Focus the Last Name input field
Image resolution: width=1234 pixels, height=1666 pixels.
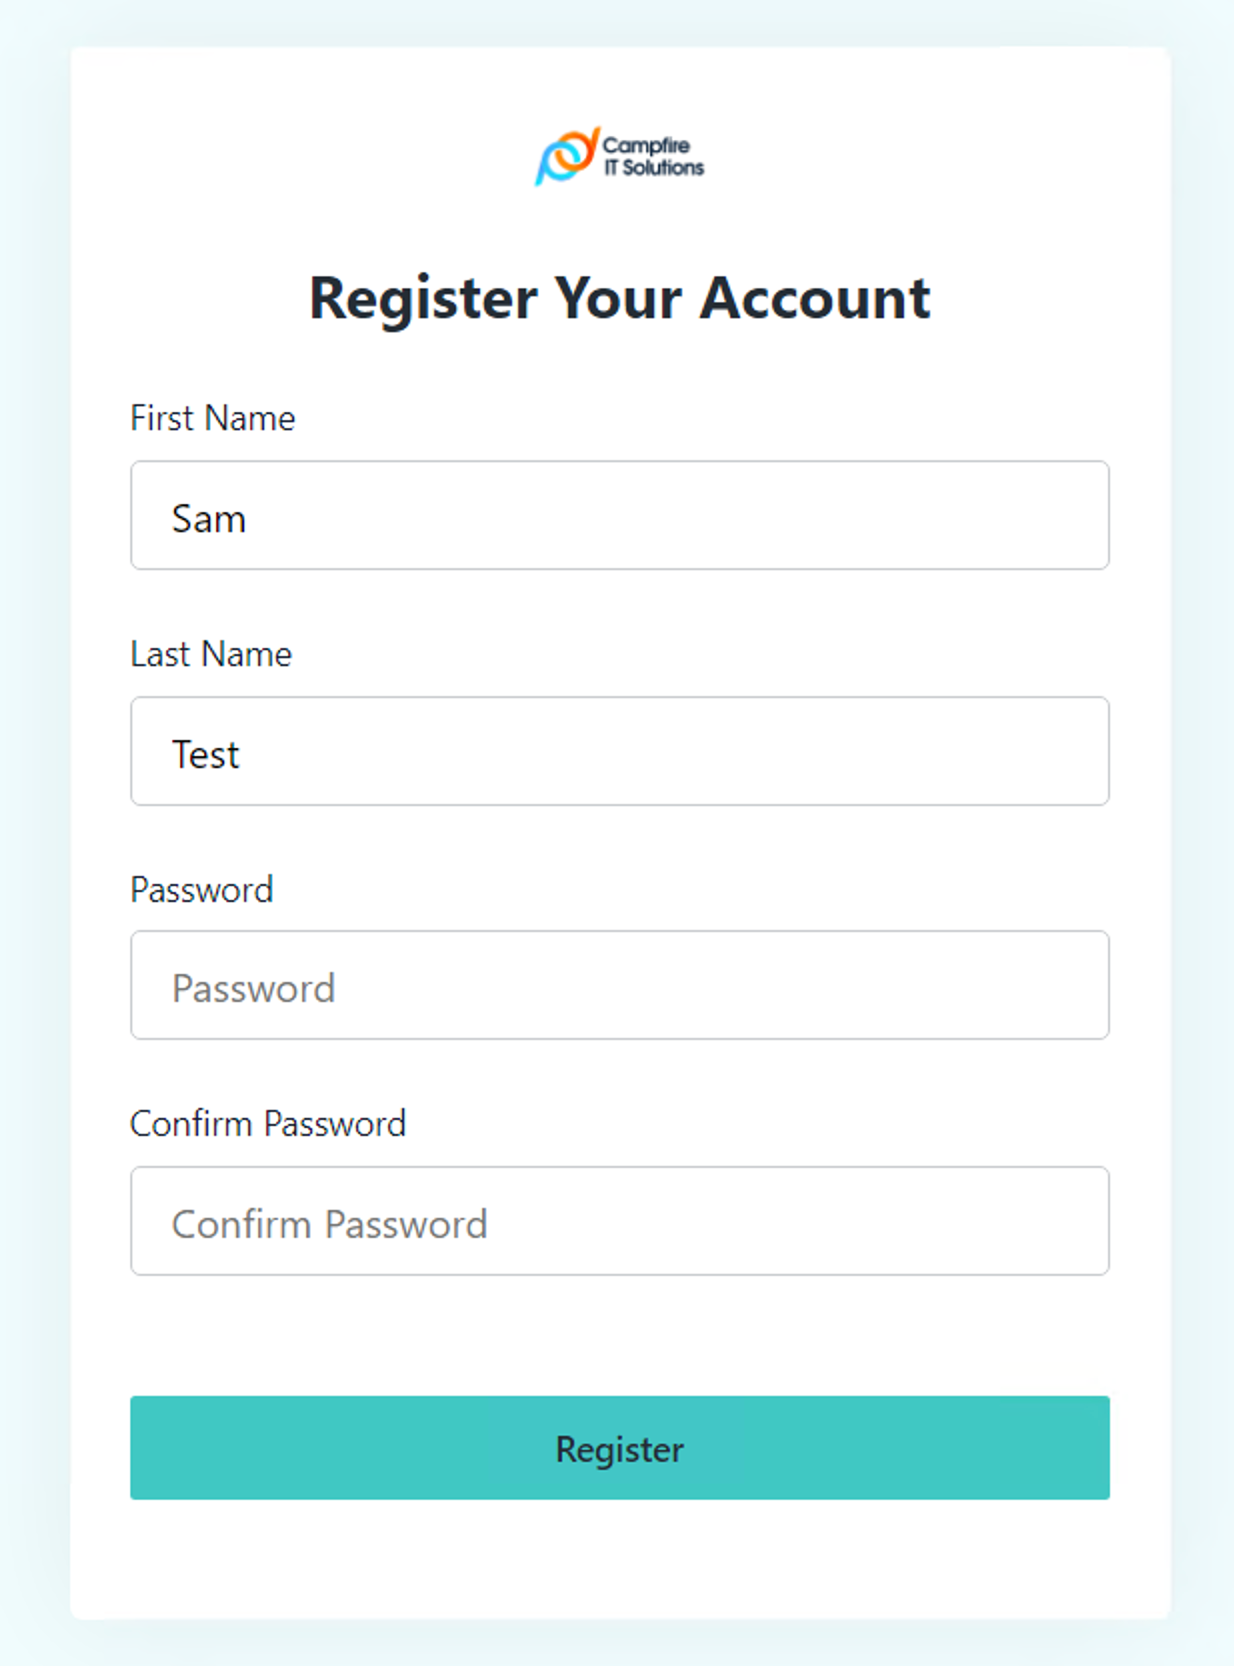(619, 751)
